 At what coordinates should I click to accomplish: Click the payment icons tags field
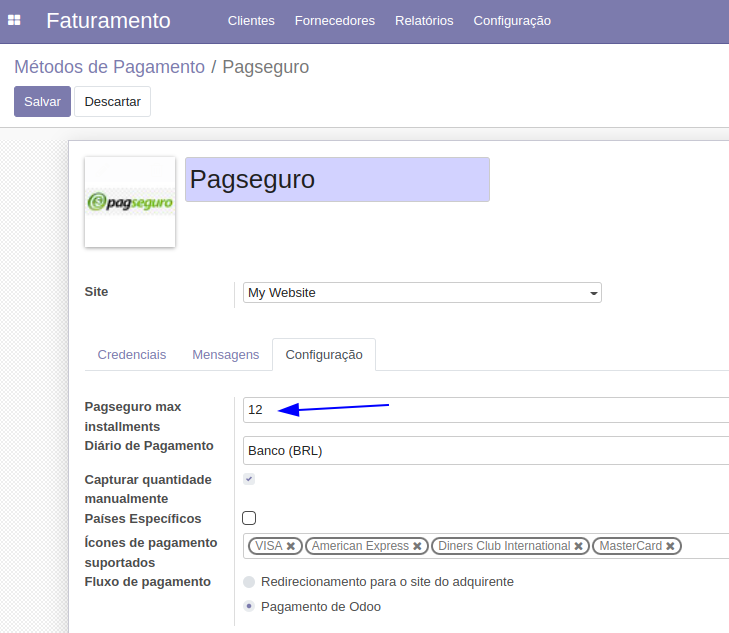[486, 546]
